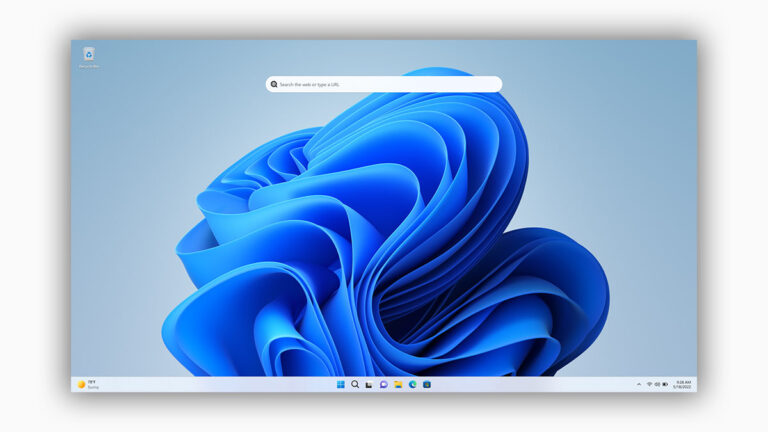The image size is (768, 432).
Task: Open the clock and date flyout
Action: click(x=682, y=384)
